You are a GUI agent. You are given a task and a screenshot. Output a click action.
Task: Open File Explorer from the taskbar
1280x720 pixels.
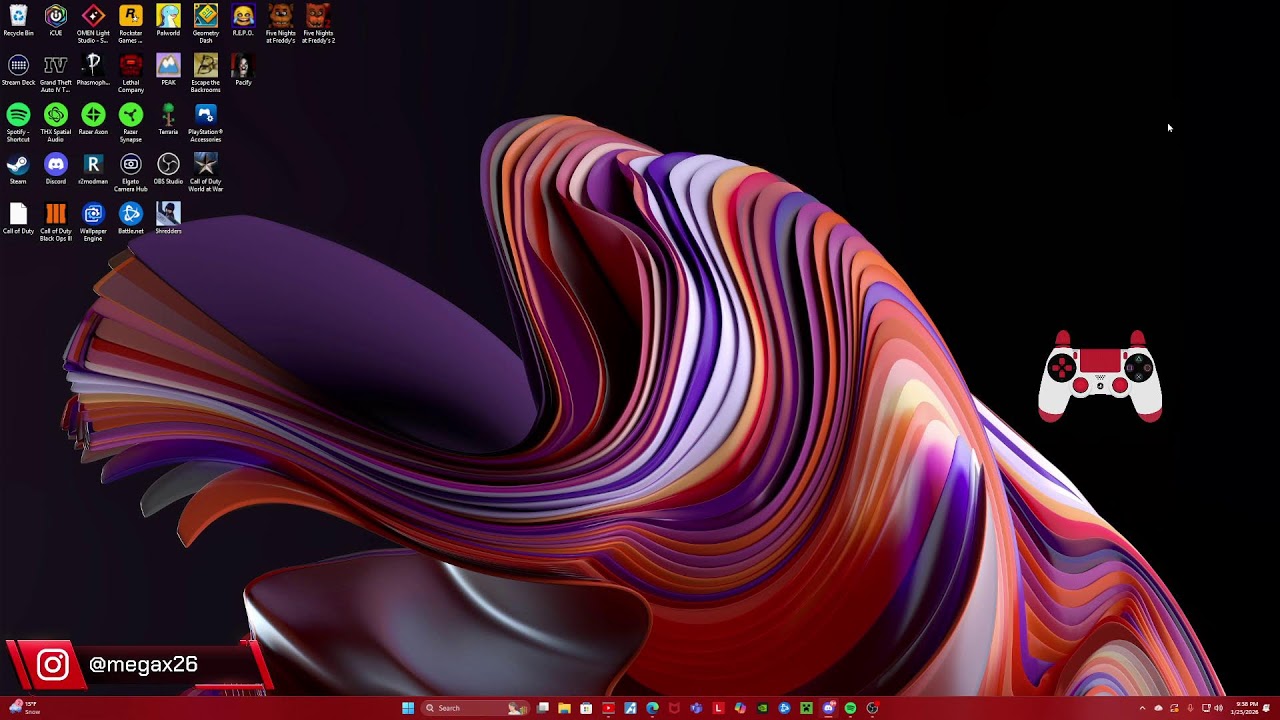pos(564,708)
